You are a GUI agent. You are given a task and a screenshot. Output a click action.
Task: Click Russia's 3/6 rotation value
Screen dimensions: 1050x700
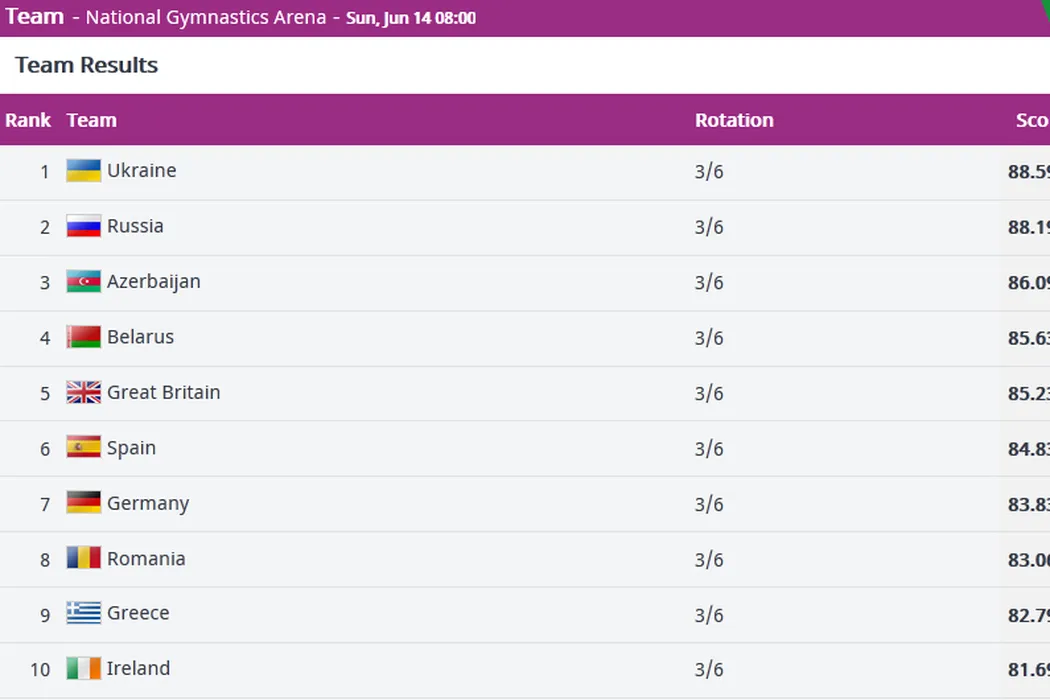(x=709, y=227)
